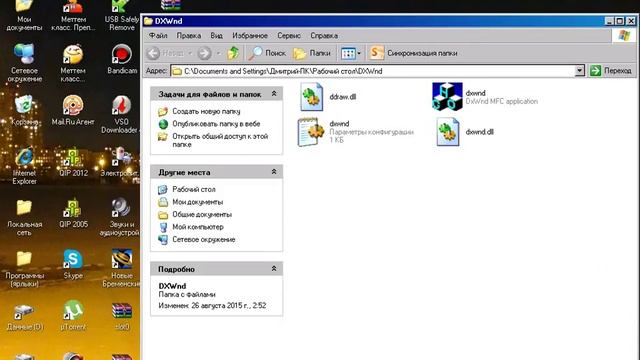Open the Back button history dropdown arrow
The width and height of the screenshot is (640, 360).
(x=190, y=53)
